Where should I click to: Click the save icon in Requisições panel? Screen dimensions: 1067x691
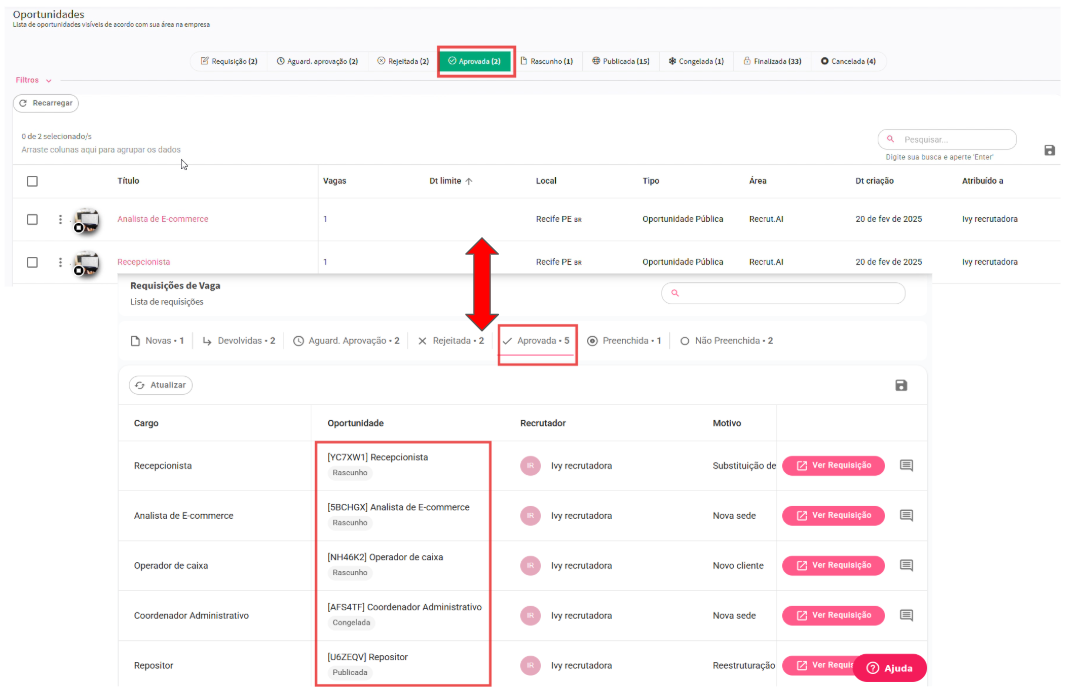[x=900, y=385]
